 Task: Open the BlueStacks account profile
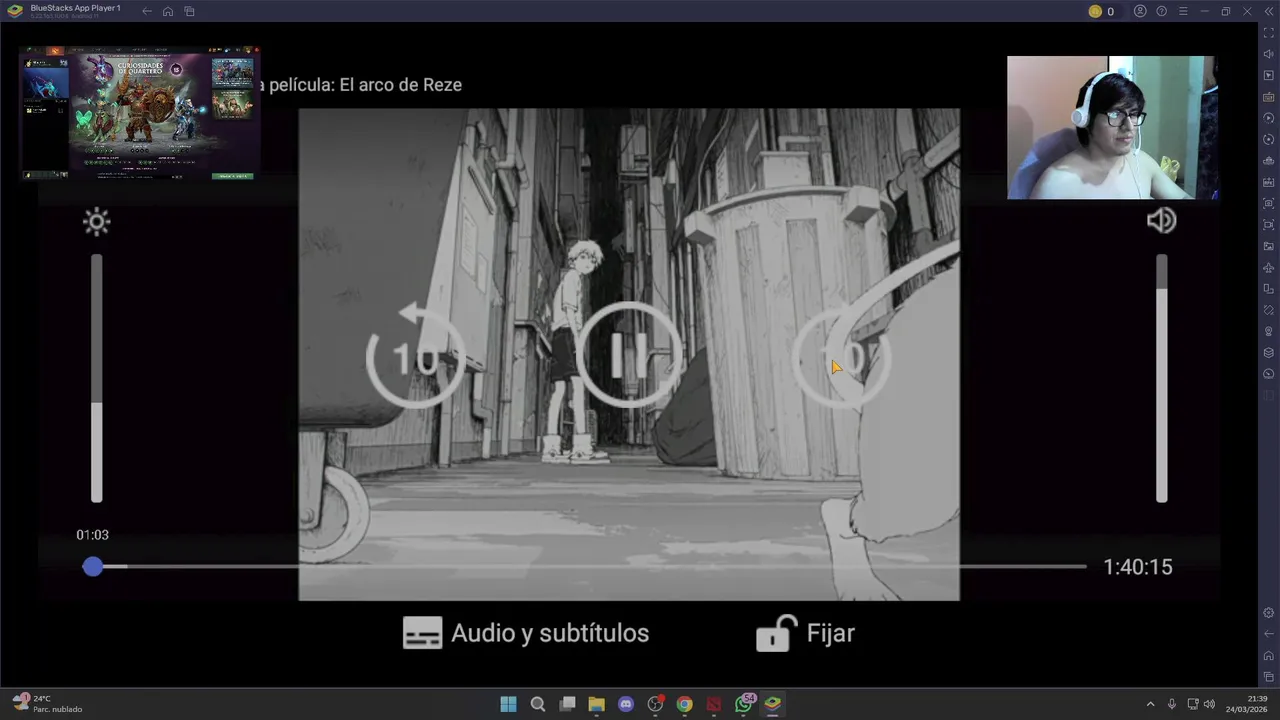pyautogui.click(x=1140, y=11)
